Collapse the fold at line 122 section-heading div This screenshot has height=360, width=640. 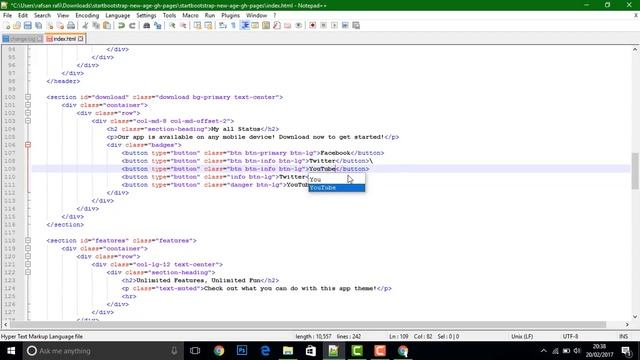point(28,272)
